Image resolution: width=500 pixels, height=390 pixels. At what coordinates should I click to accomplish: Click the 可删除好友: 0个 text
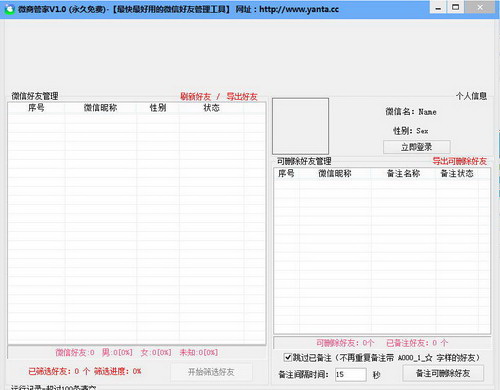pyautogui.click(x=345, y=343)
